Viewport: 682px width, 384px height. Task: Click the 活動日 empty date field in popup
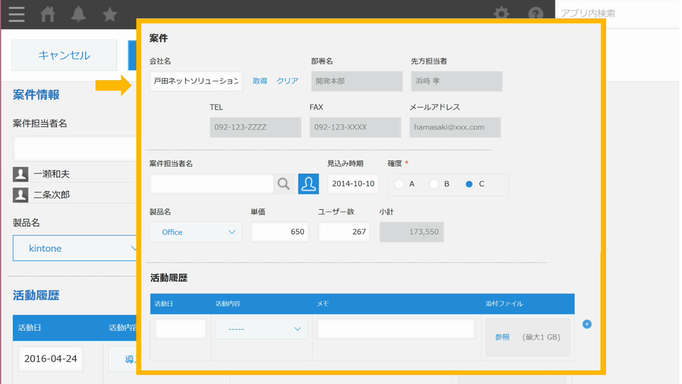(x=181, y=329)
